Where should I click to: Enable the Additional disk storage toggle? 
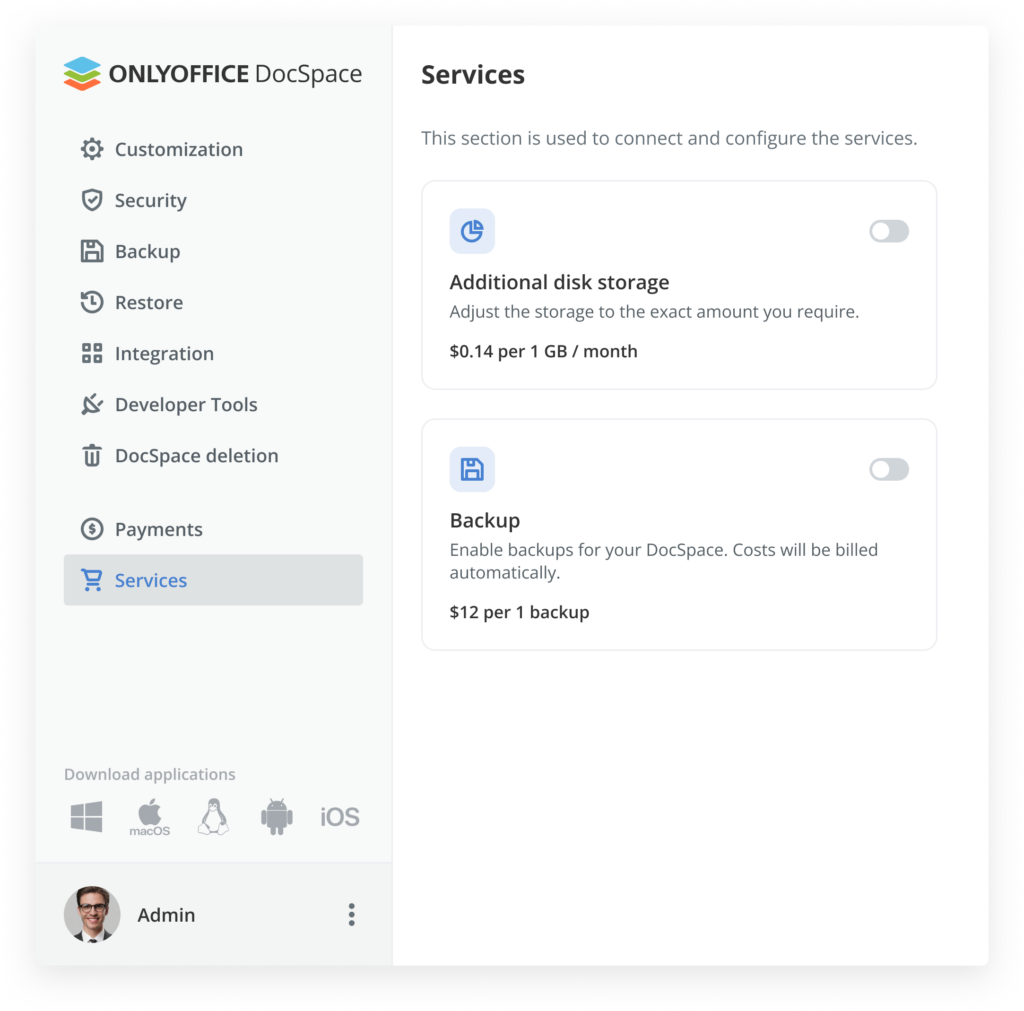pos(888,232)
